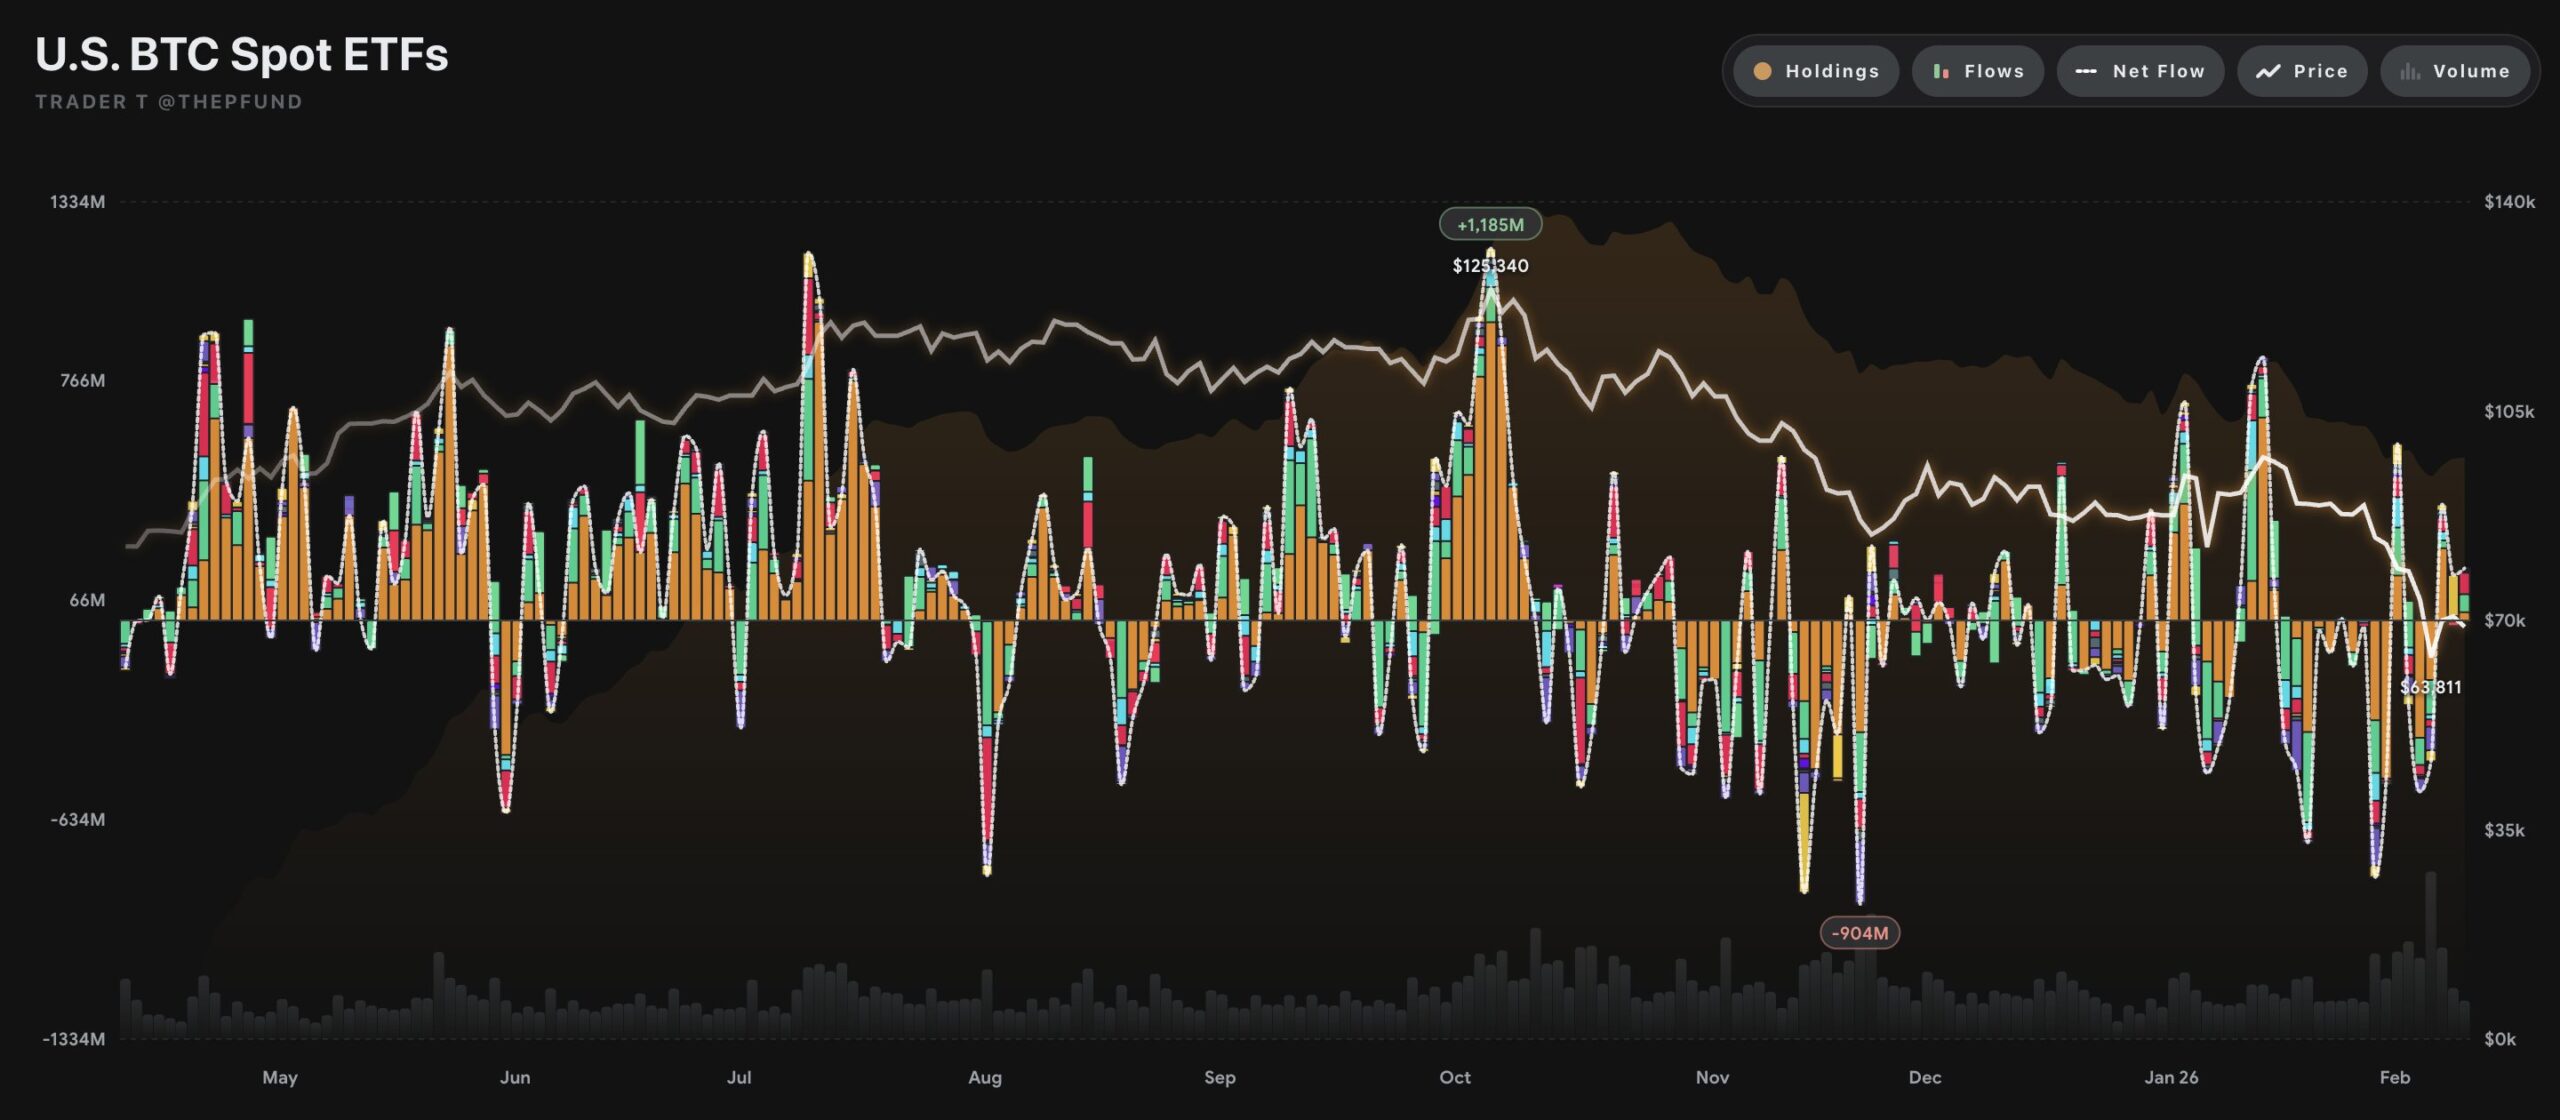Screen dimensions: 2560x1120
Task: Click the +1,185M peak inflow label
Action: click(1490, 225)
